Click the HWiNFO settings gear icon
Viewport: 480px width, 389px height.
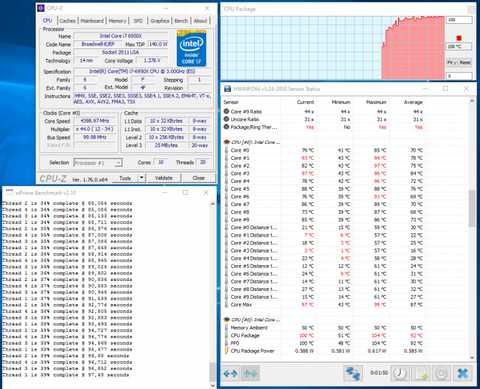coord(441,373)
